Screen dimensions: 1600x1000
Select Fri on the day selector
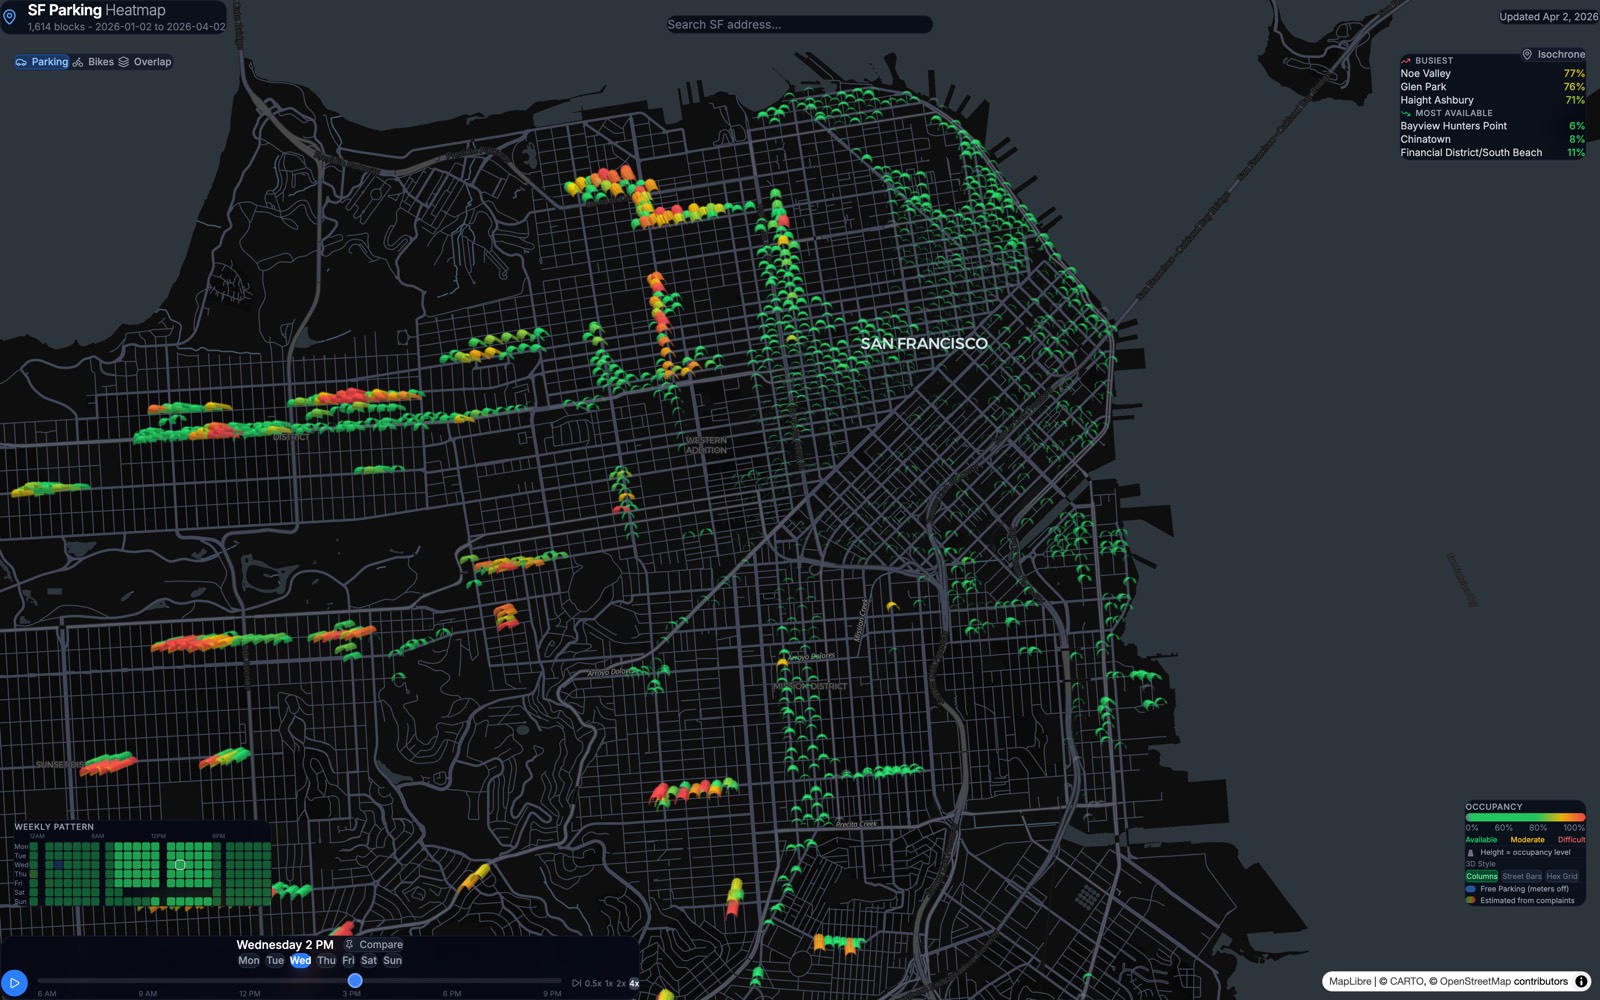click(x=348, y=960)
